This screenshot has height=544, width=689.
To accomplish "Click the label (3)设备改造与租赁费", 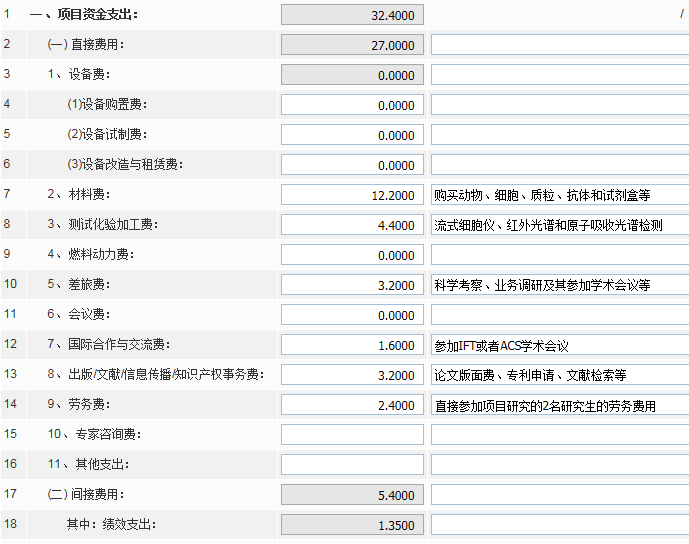I will tap(125, 164).
